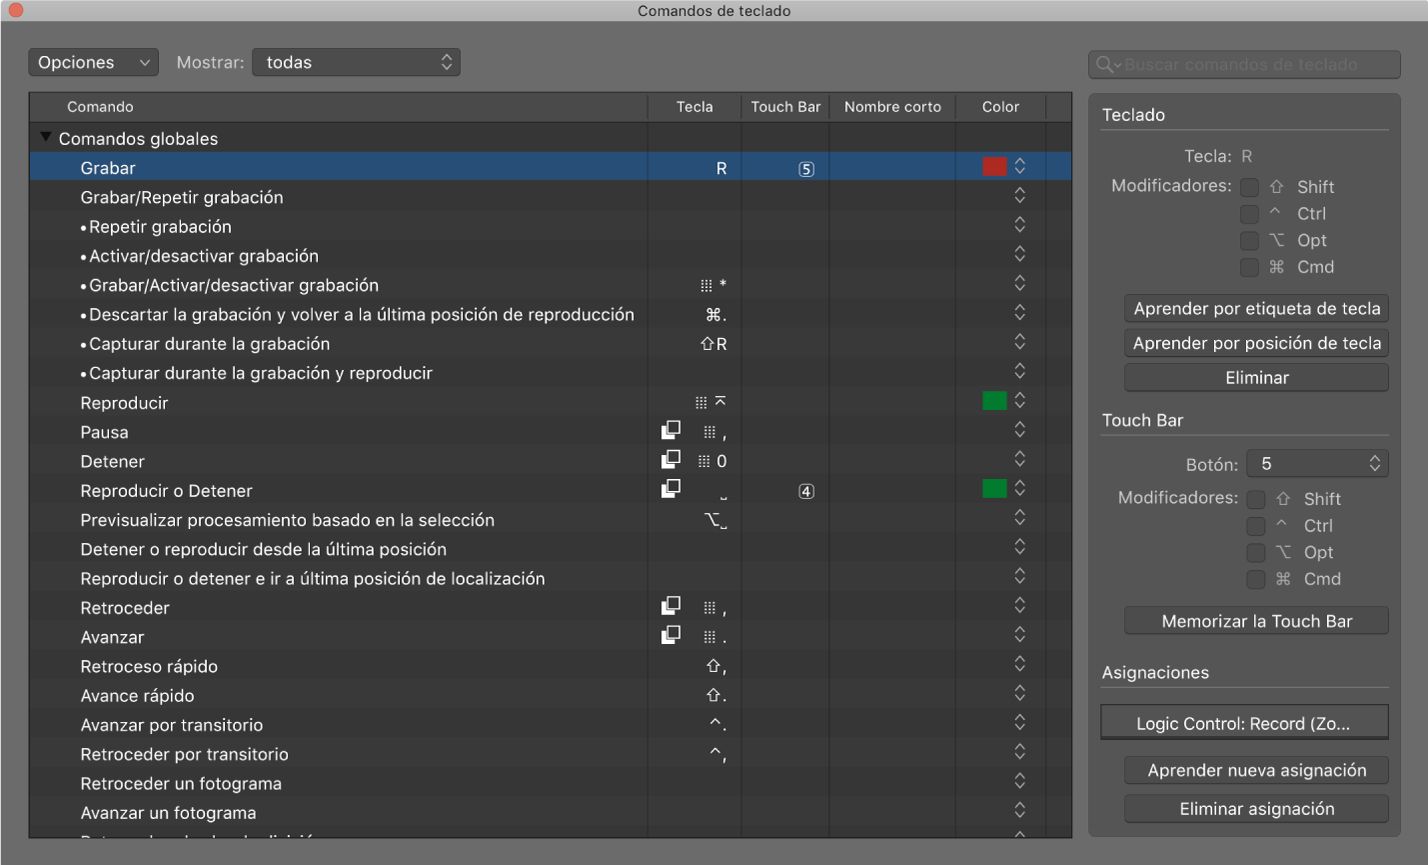Screen dimensions: 1428x865
Task: Select Detener o reproducir desde la última posición
Action: pos(550,548)
